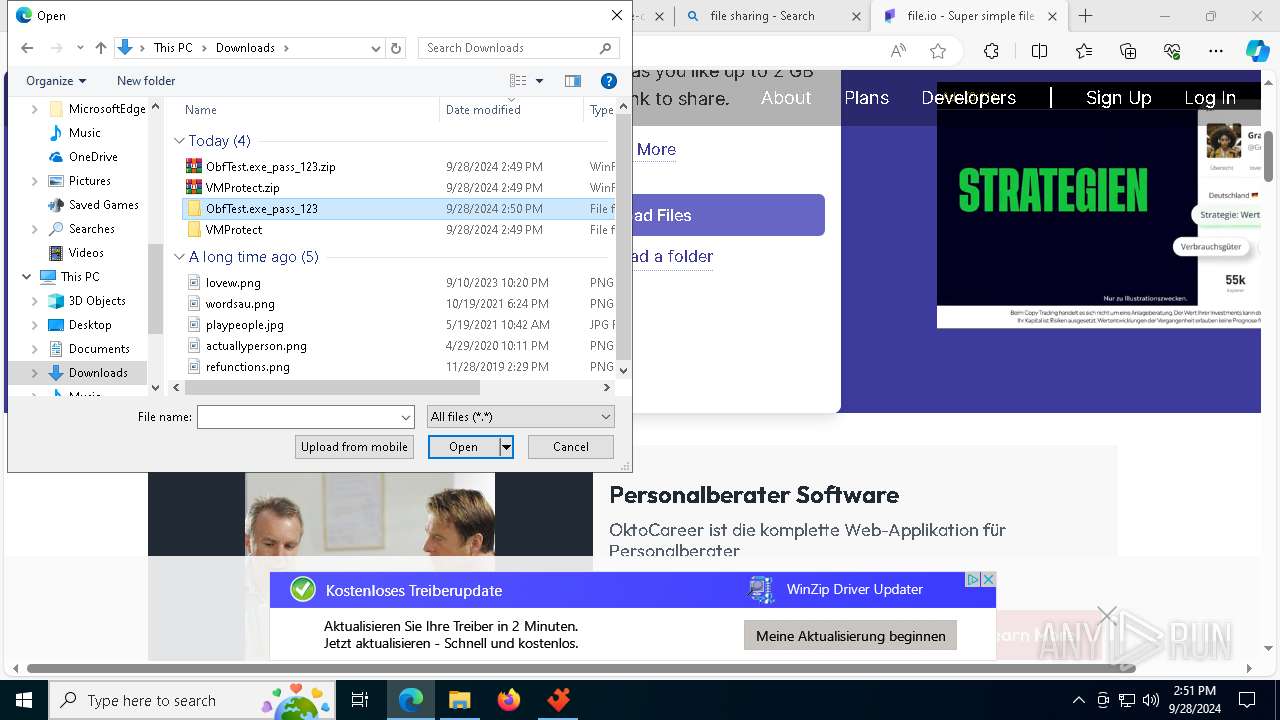1280x720 pixels.
Task: Open Edge settings three-dots menu
Action: (x=1216, y=51)
